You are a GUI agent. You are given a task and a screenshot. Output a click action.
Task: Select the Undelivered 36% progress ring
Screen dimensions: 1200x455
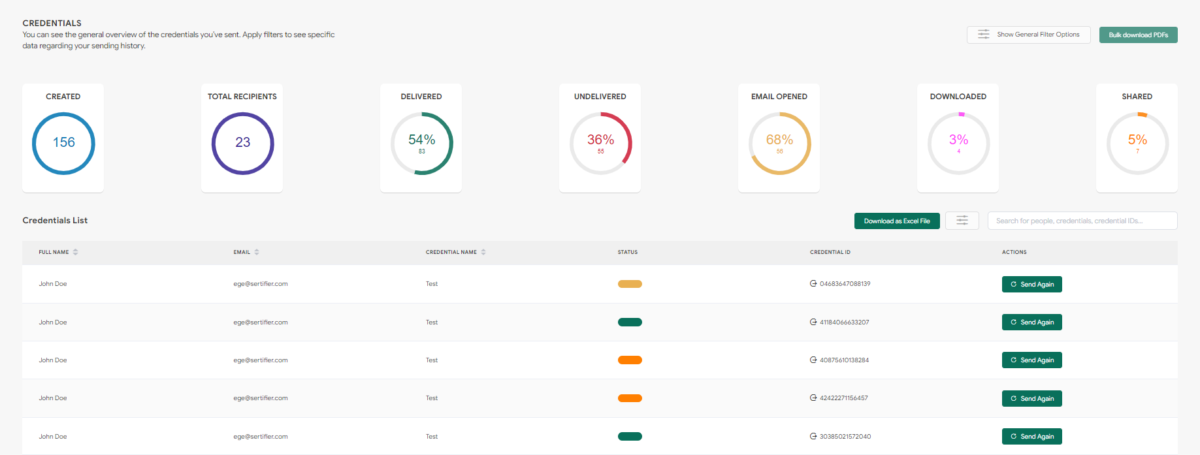click(600, 143)
